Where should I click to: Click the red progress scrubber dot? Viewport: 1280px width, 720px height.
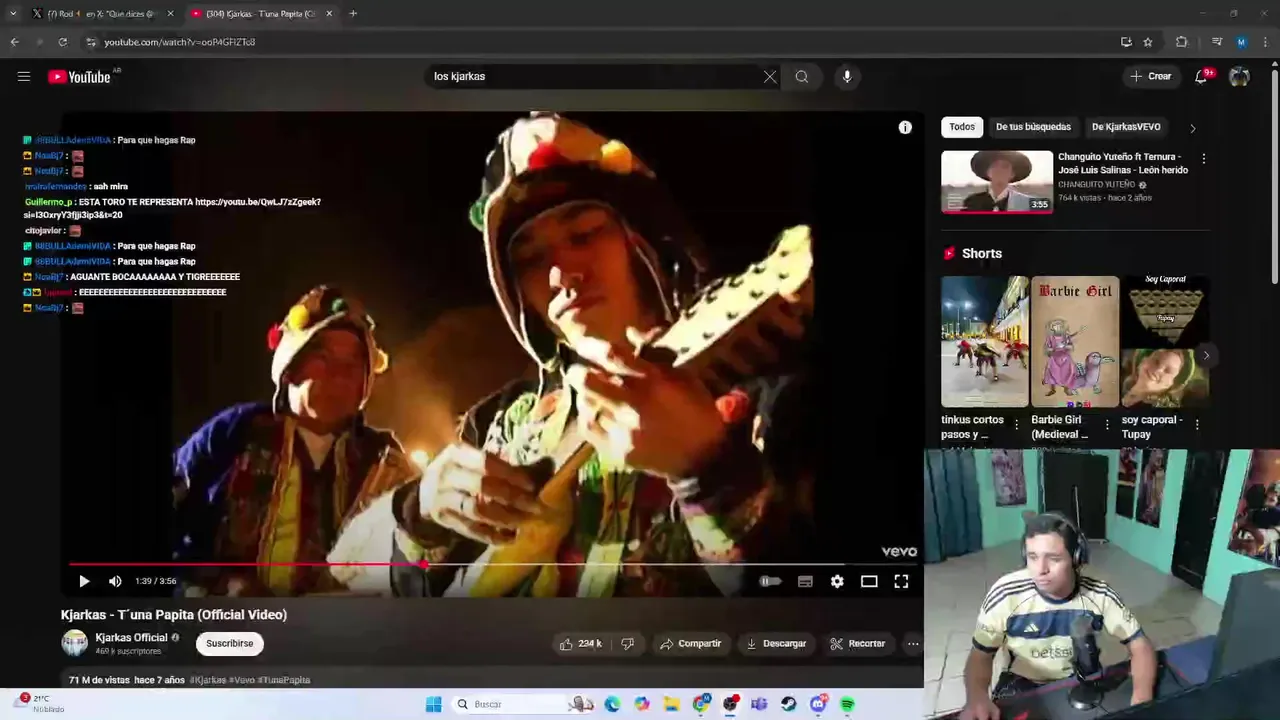424,565
